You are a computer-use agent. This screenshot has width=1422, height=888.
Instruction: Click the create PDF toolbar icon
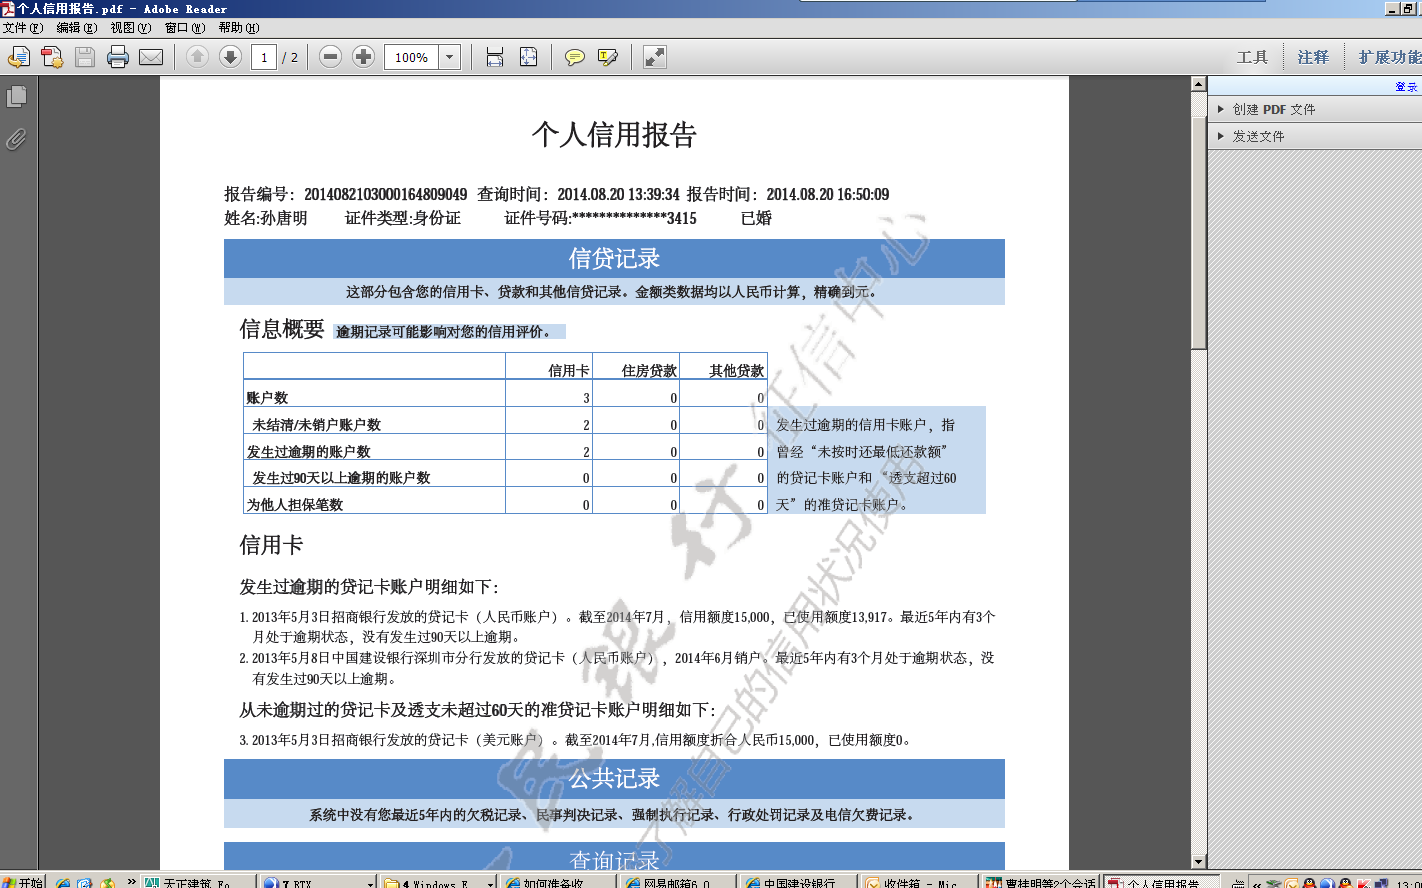tap(52, 57)
